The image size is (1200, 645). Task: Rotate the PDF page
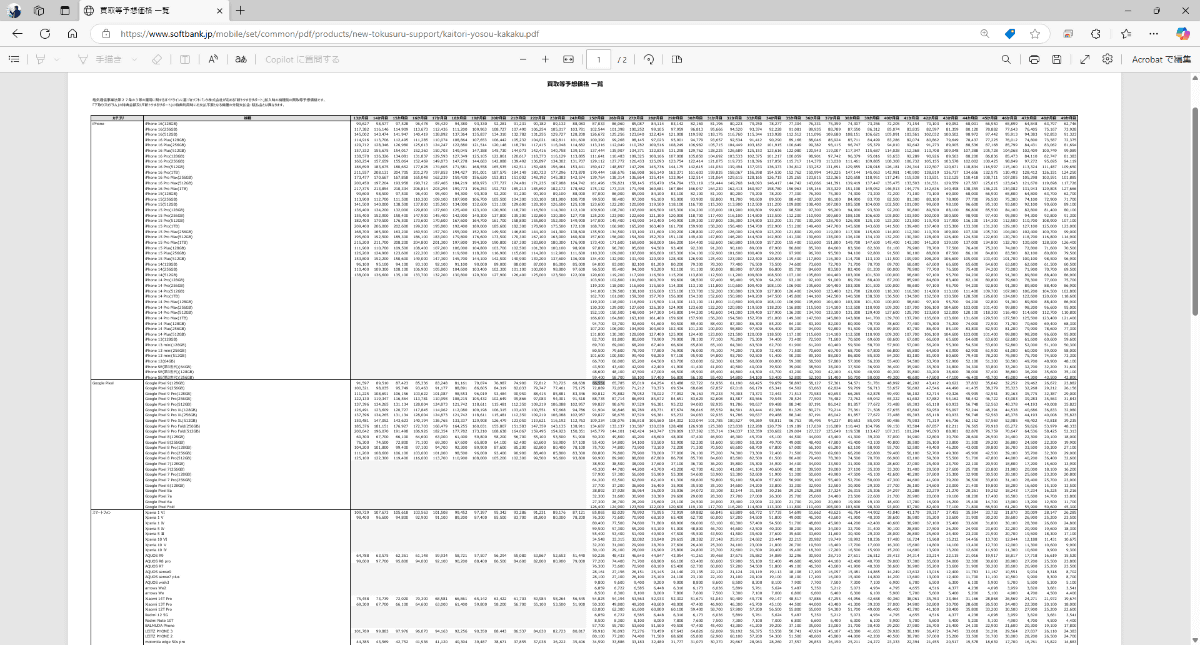click(x=648, y=59)
